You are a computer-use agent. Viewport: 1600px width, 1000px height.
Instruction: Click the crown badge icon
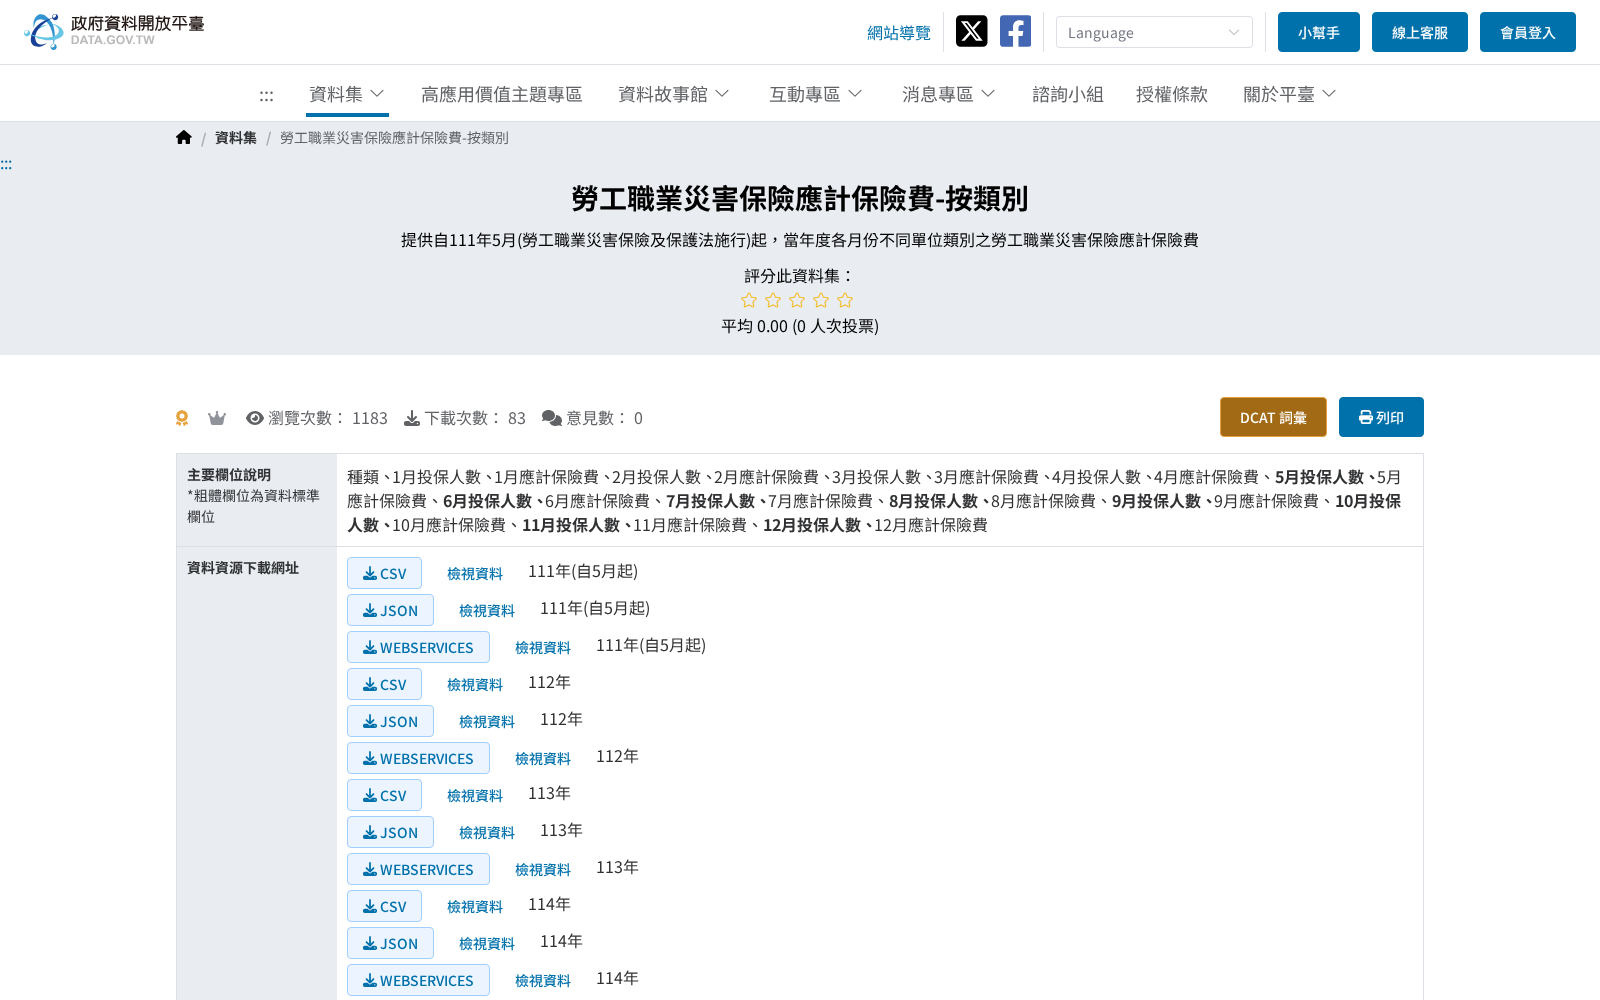[x=217, y=418]
